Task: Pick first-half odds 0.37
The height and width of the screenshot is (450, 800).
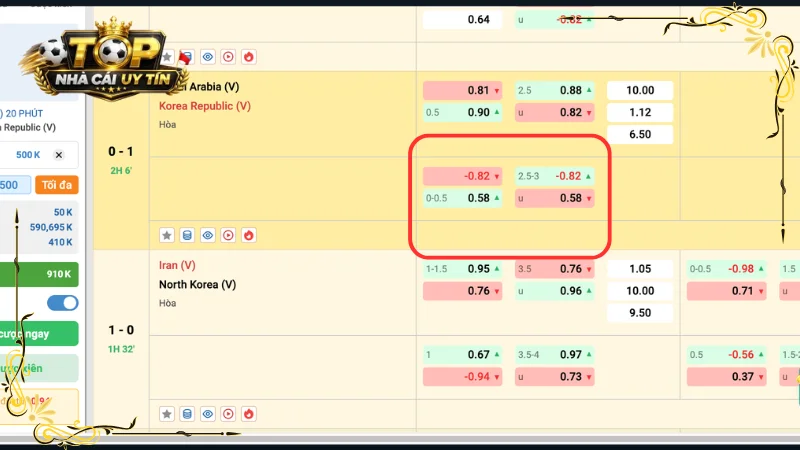Action: [x=727, y=377]
